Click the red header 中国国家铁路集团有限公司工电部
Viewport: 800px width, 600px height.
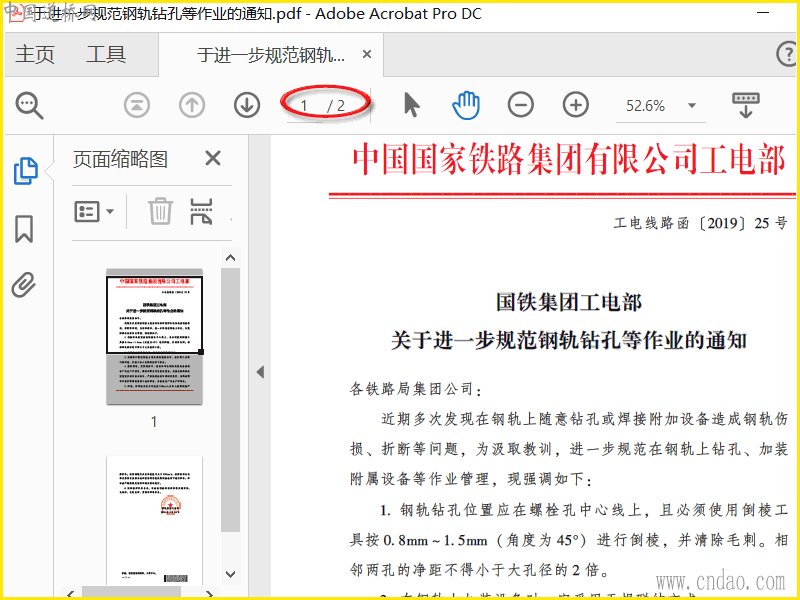(569, 159)
